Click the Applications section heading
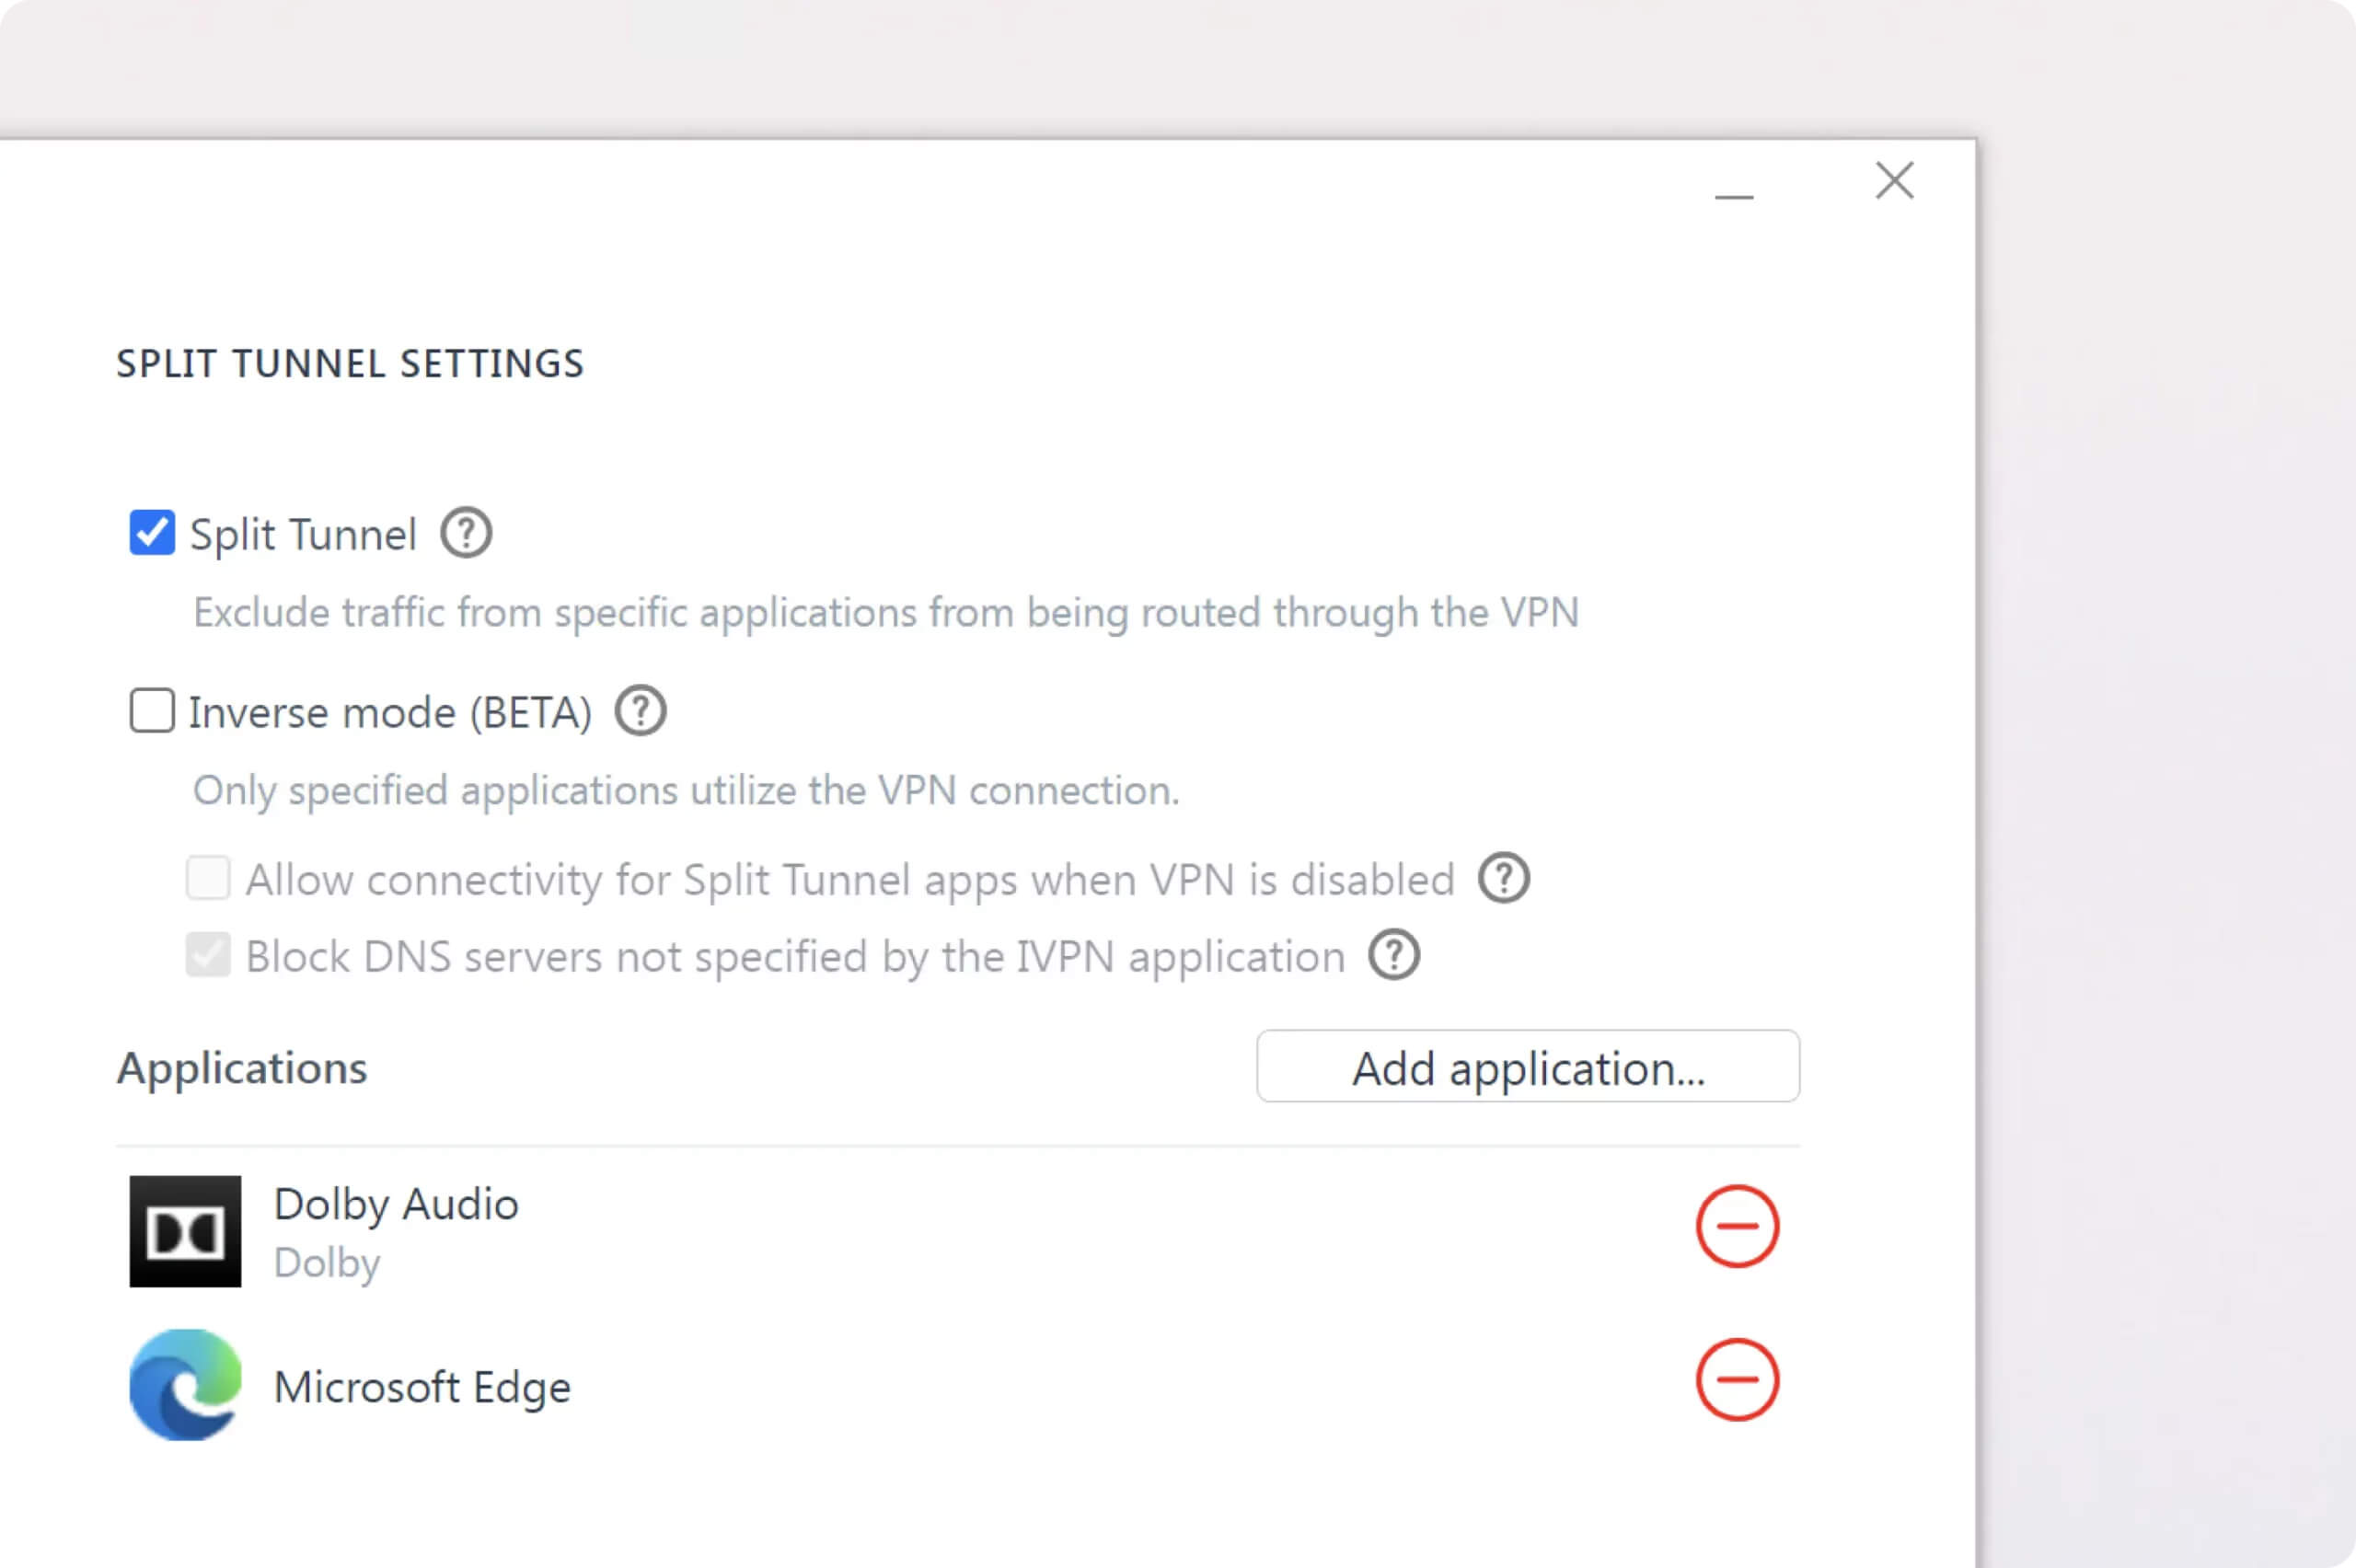Image resolution: width=2356 pixels, height=1568 pixels. point(242,1068)
